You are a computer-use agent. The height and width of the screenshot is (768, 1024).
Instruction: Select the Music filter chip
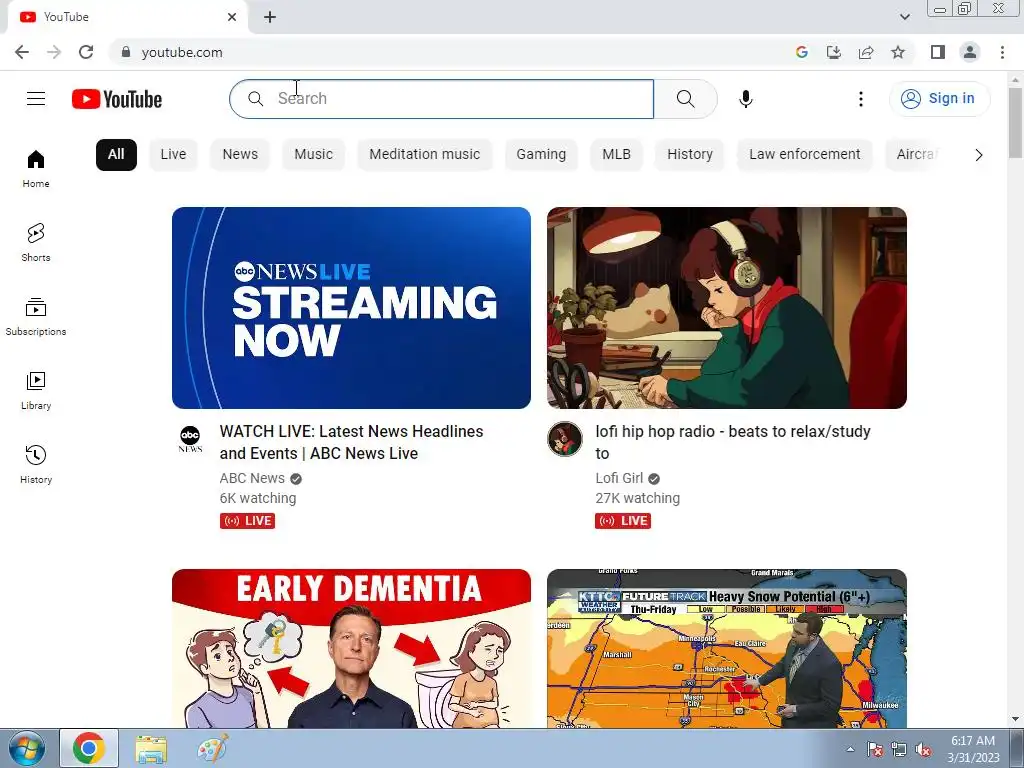tap(313, 155)
